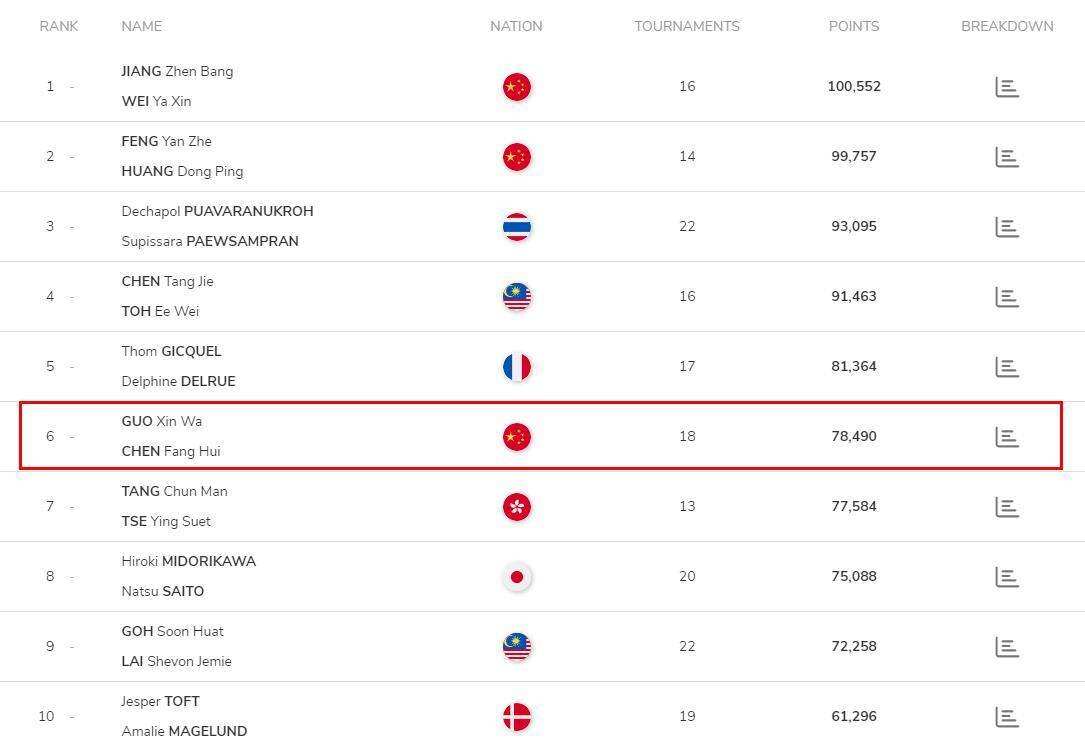This screenshot has width=1085, height=743.
Task: Click the Thailand flag icon
Action: (516, 227)
